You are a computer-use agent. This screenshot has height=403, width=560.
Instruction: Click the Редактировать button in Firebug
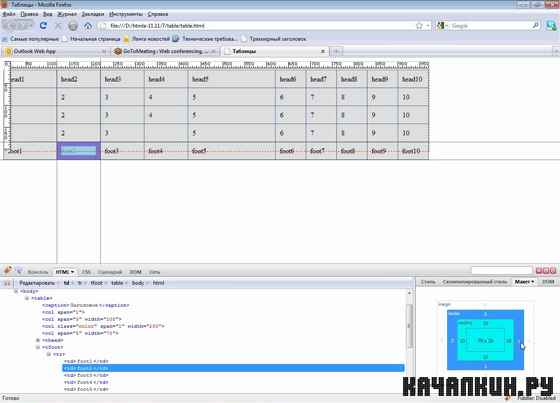pyautogui.click(x=37, y=283)
